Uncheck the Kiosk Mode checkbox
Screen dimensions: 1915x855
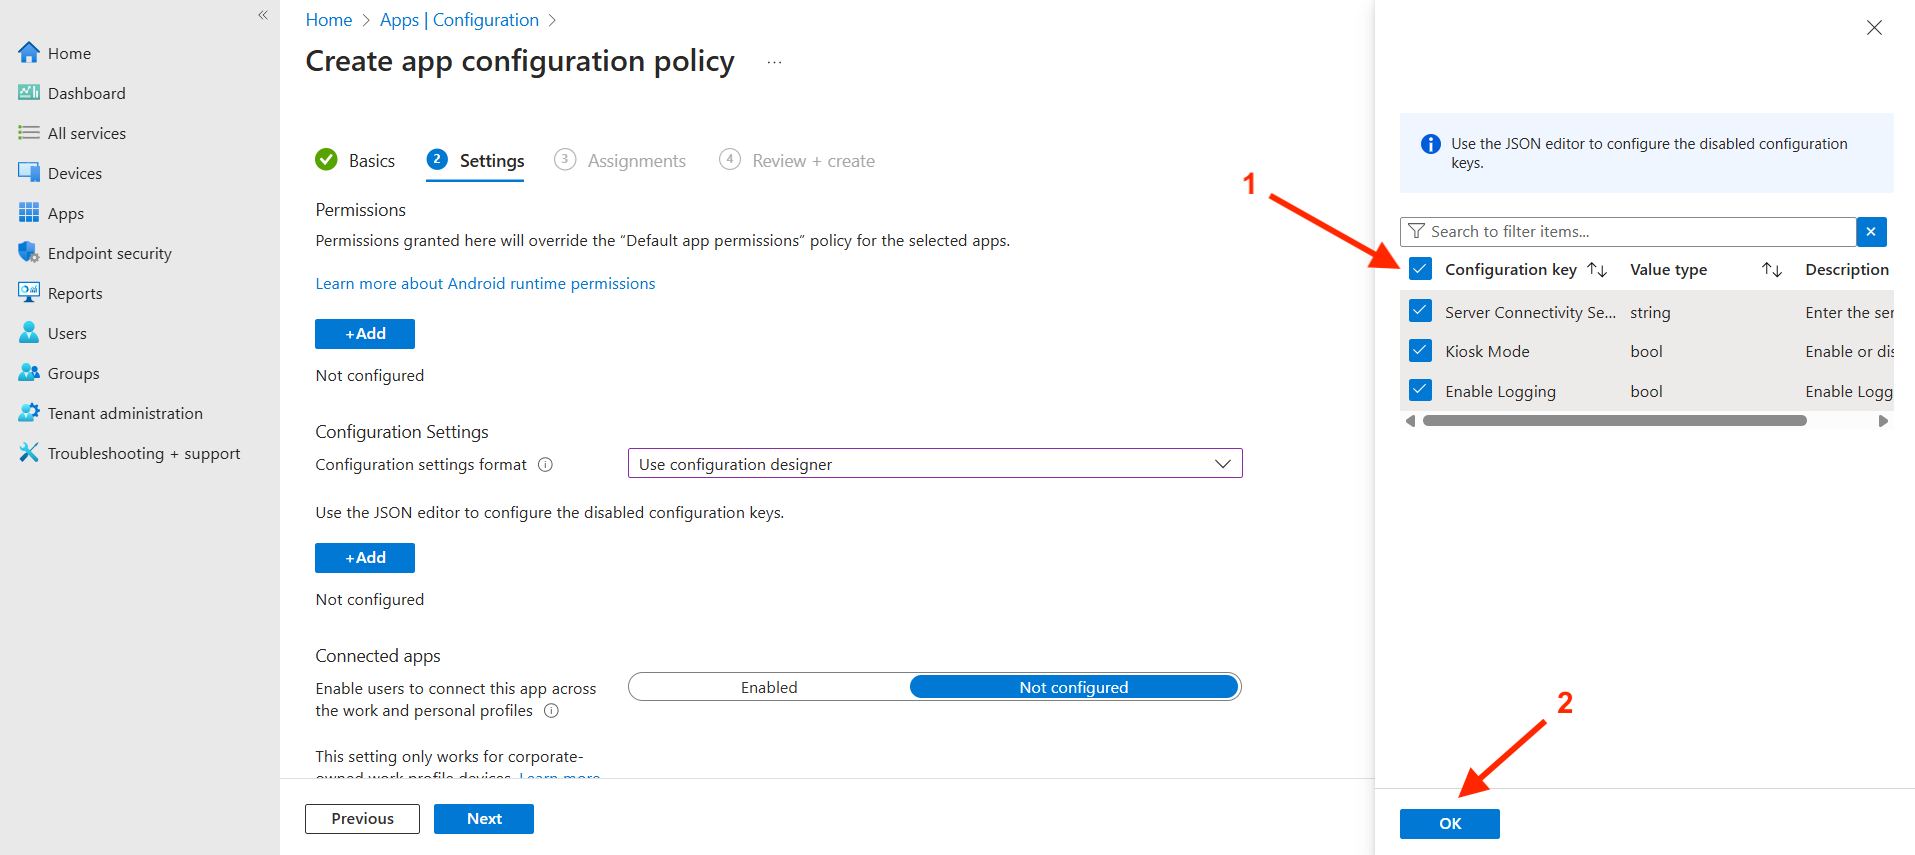pyautogui.click(x=1420, y=351)
